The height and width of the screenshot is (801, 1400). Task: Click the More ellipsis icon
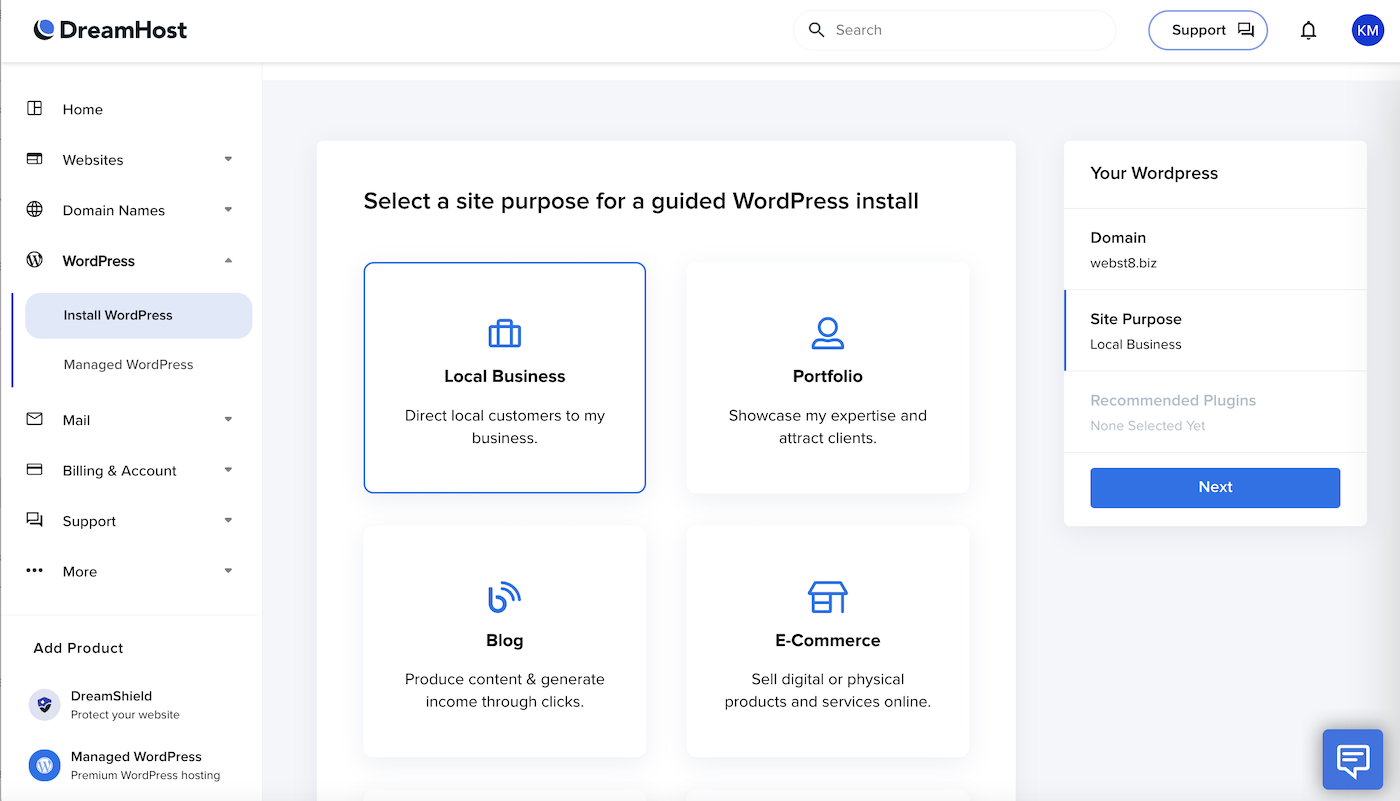[x=35, y=571]
